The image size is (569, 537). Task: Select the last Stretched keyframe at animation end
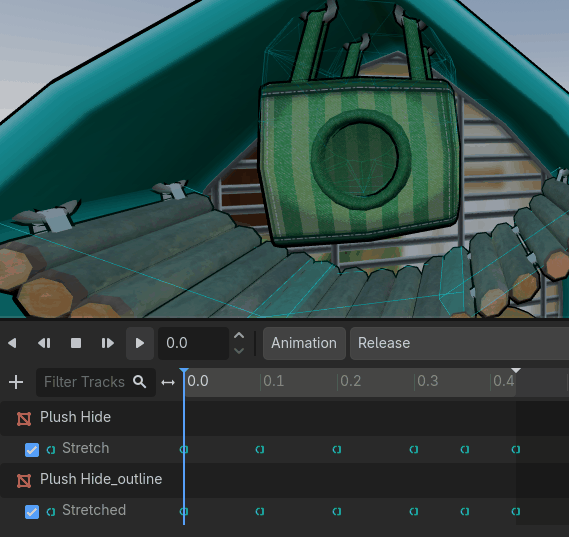coord(516,512)
